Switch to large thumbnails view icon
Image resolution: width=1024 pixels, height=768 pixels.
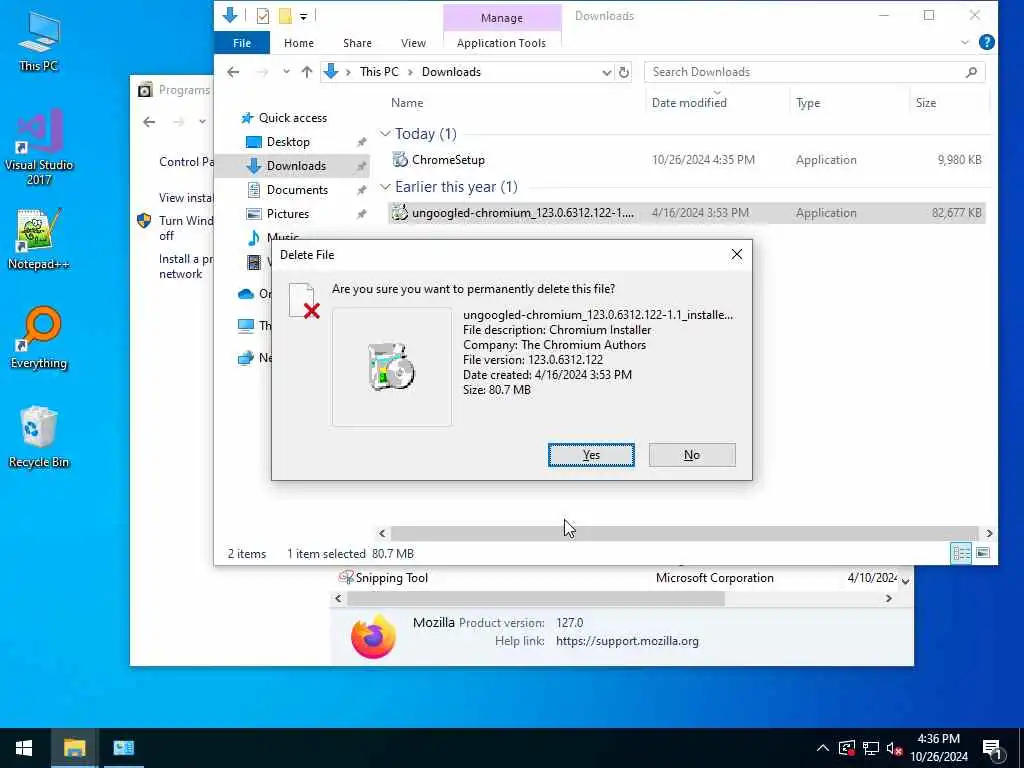983,553
